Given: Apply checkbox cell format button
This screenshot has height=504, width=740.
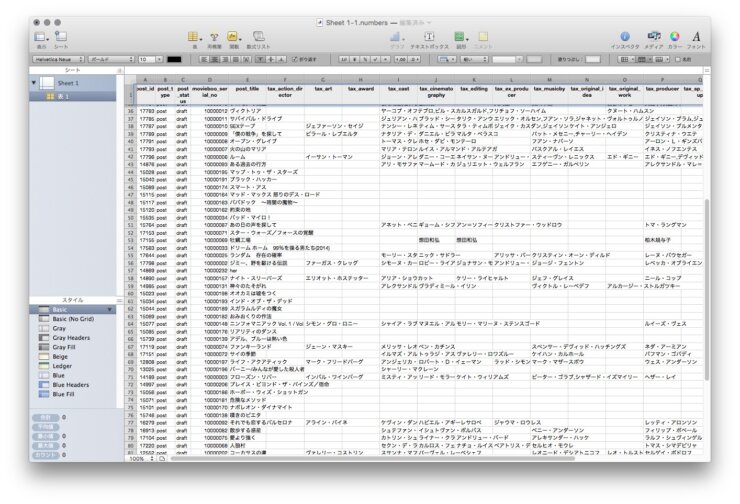Looking at the screenshot, I should tap(375, 59).
